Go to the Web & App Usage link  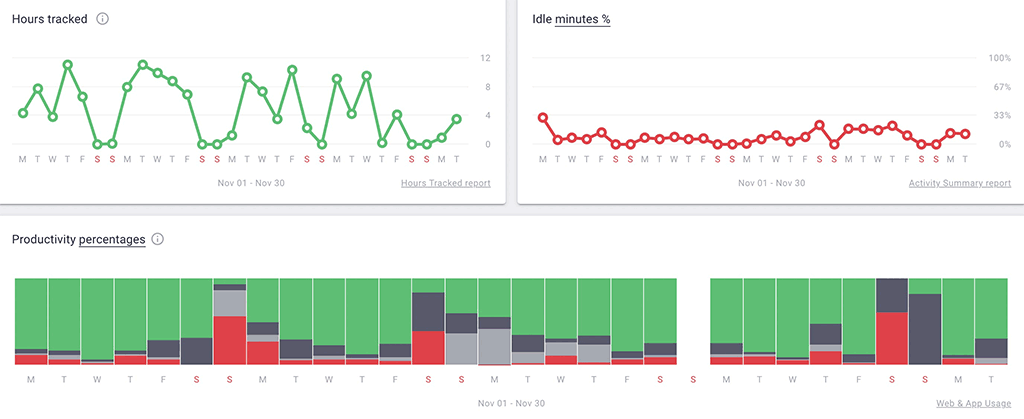click(x=972, y=403)
